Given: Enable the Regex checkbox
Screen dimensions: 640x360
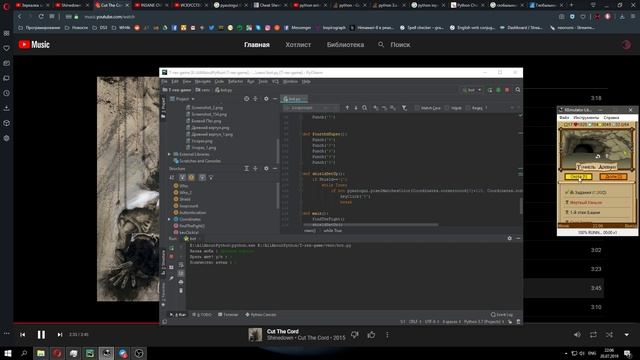Looking at the screenshot, I should pos(468,108).
